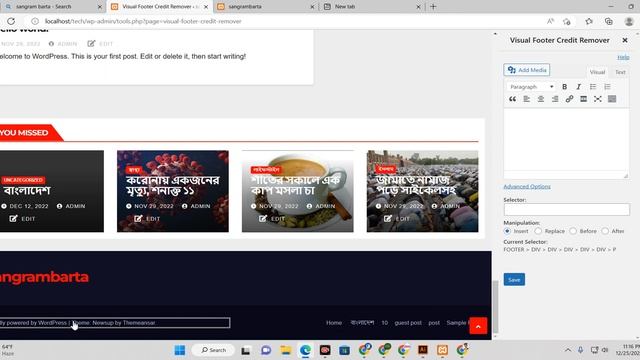Open browser collections icon
Viewport: 640px width, 360px height.
609,21
